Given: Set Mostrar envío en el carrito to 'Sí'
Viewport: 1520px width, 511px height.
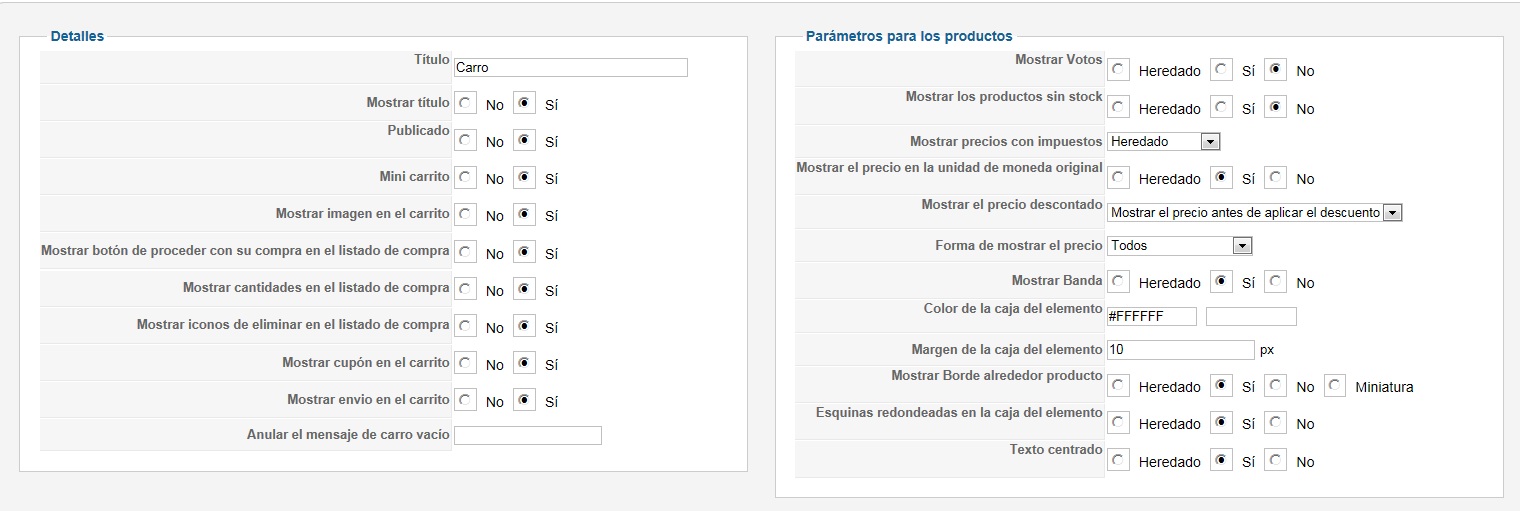Looking at the screenshot, I should coord(525,400).
